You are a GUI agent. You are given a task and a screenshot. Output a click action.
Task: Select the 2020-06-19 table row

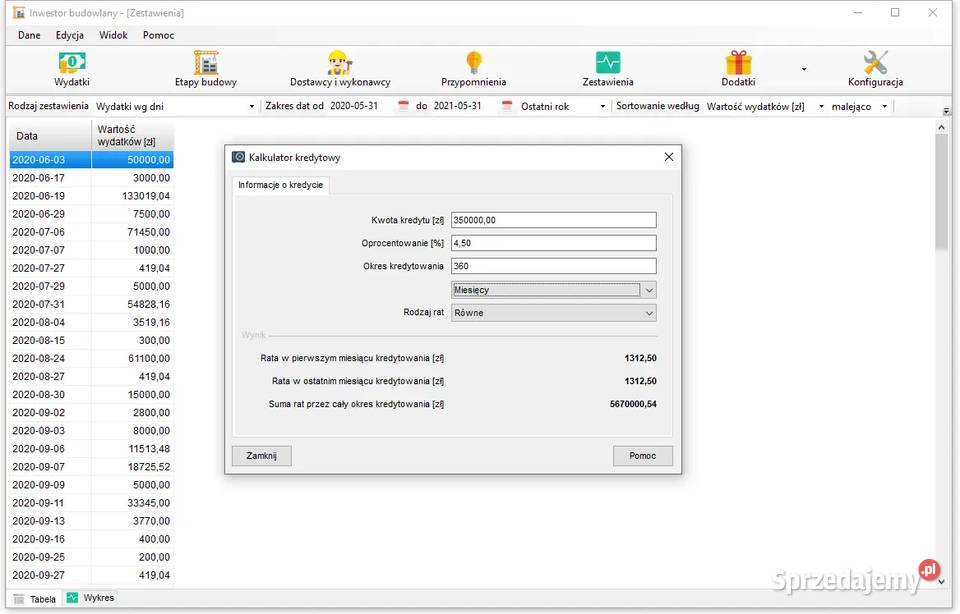point(91,196)
